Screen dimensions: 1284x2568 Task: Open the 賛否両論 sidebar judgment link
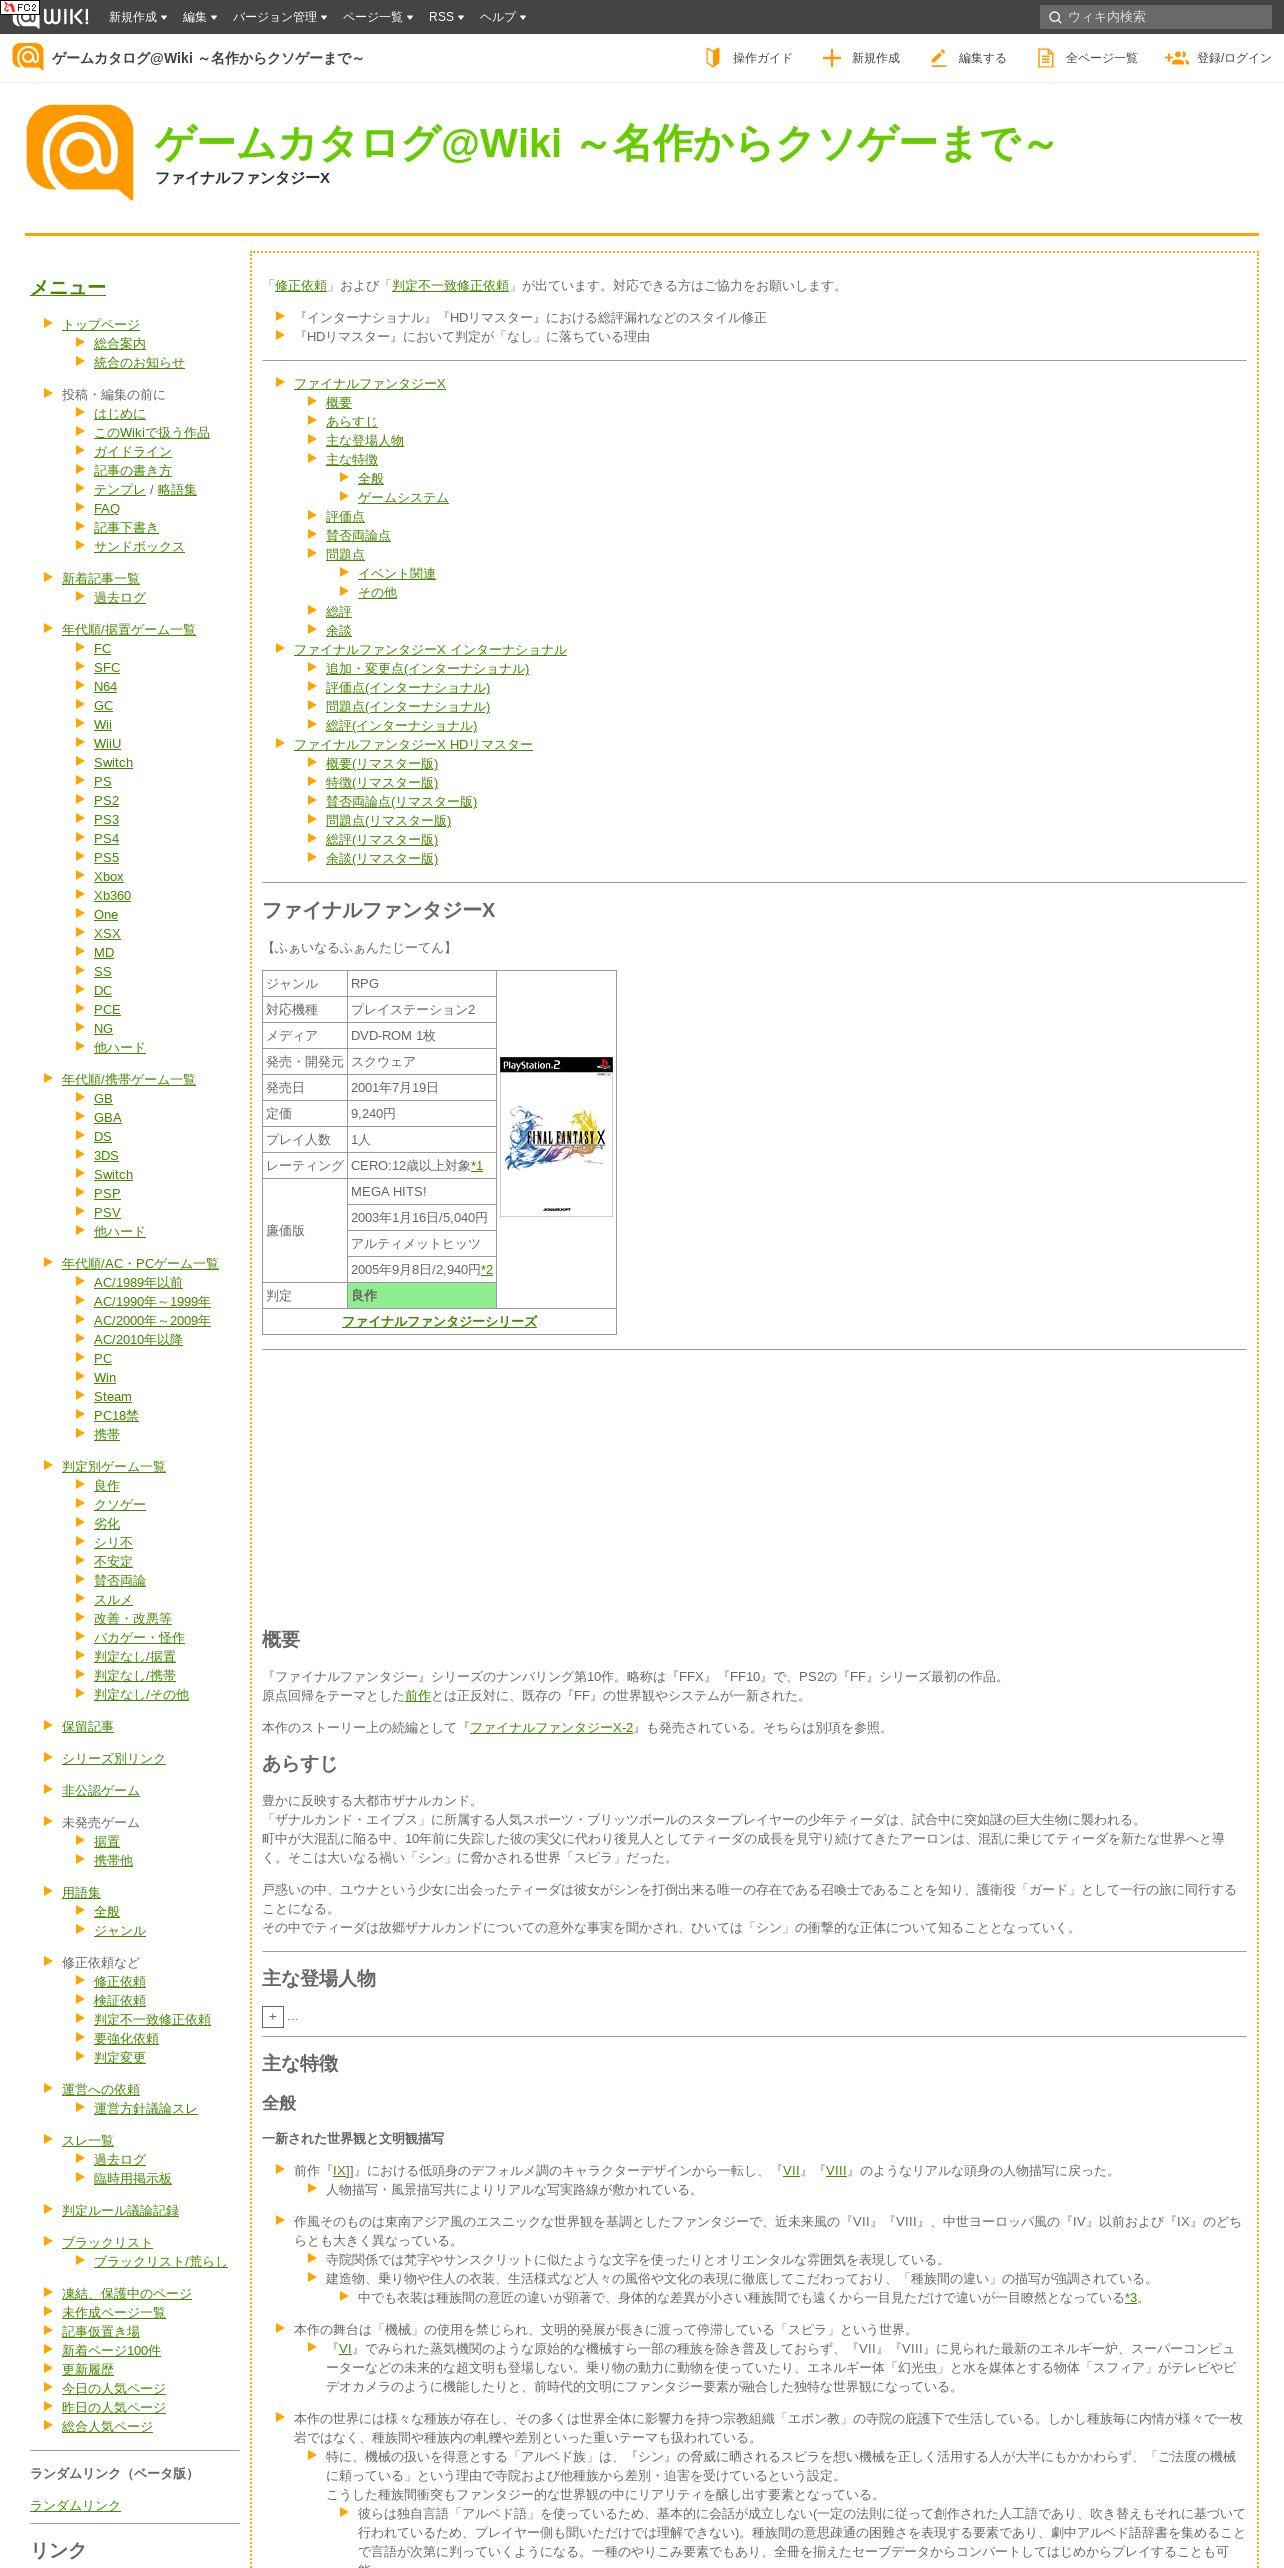pos(120,1581)
